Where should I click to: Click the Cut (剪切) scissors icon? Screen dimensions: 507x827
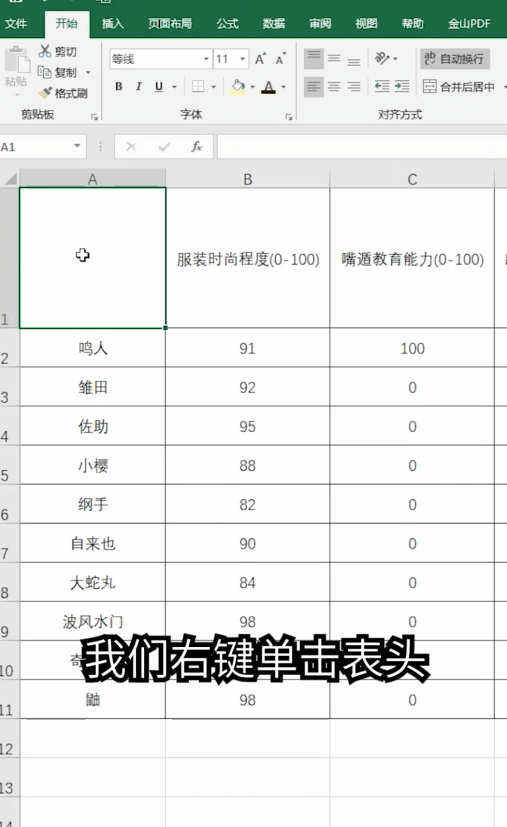point(45,51)
